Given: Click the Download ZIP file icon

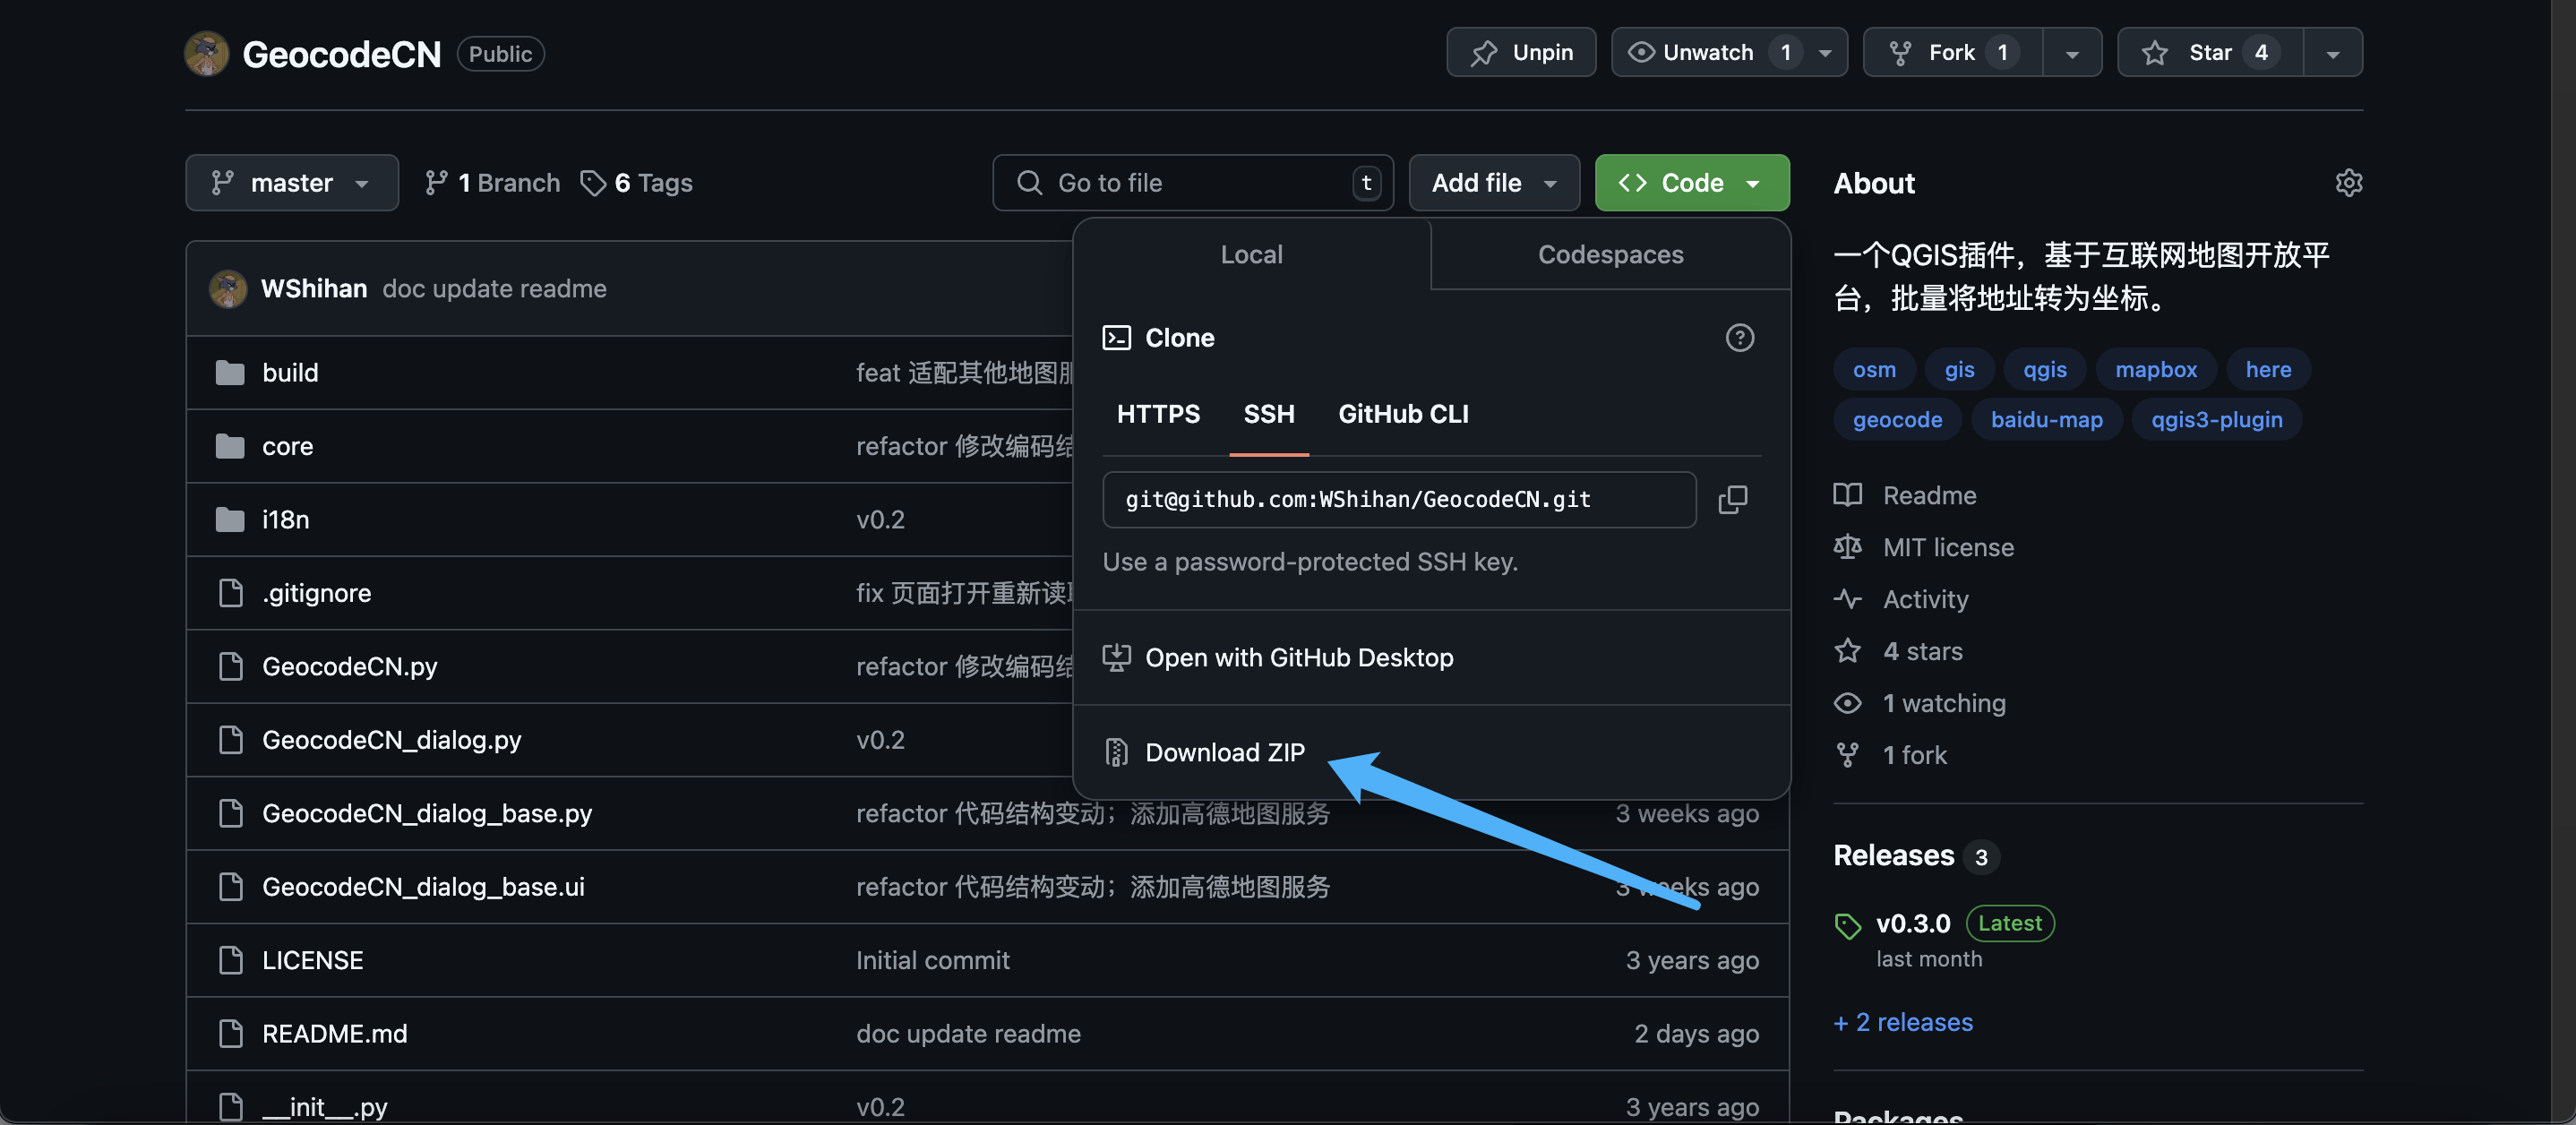Looking at the screenshot, I should pyautogui.click(x=1116, y=752).
